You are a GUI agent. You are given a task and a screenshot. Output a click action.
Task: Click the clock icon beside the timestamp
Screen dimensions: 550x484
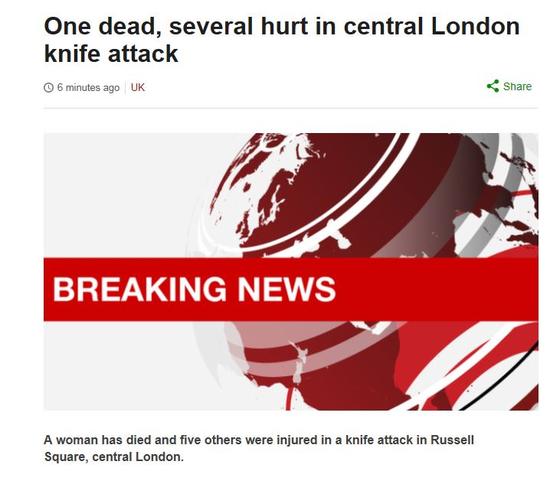[x=48, y=87]
